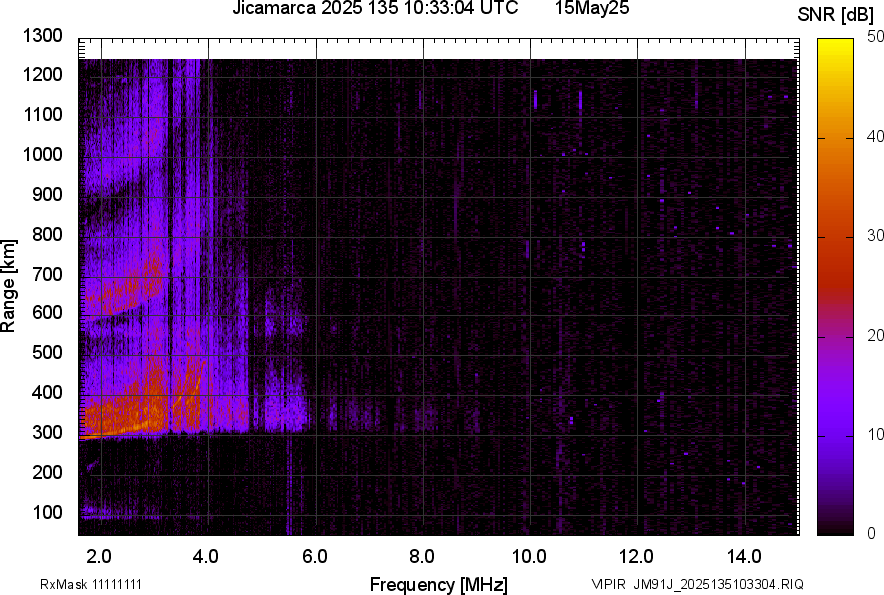This screenshot has height=595, width=884.
Task: Click the colorbar value '40'
Action: pyautogui.click(x=875, y=136)
